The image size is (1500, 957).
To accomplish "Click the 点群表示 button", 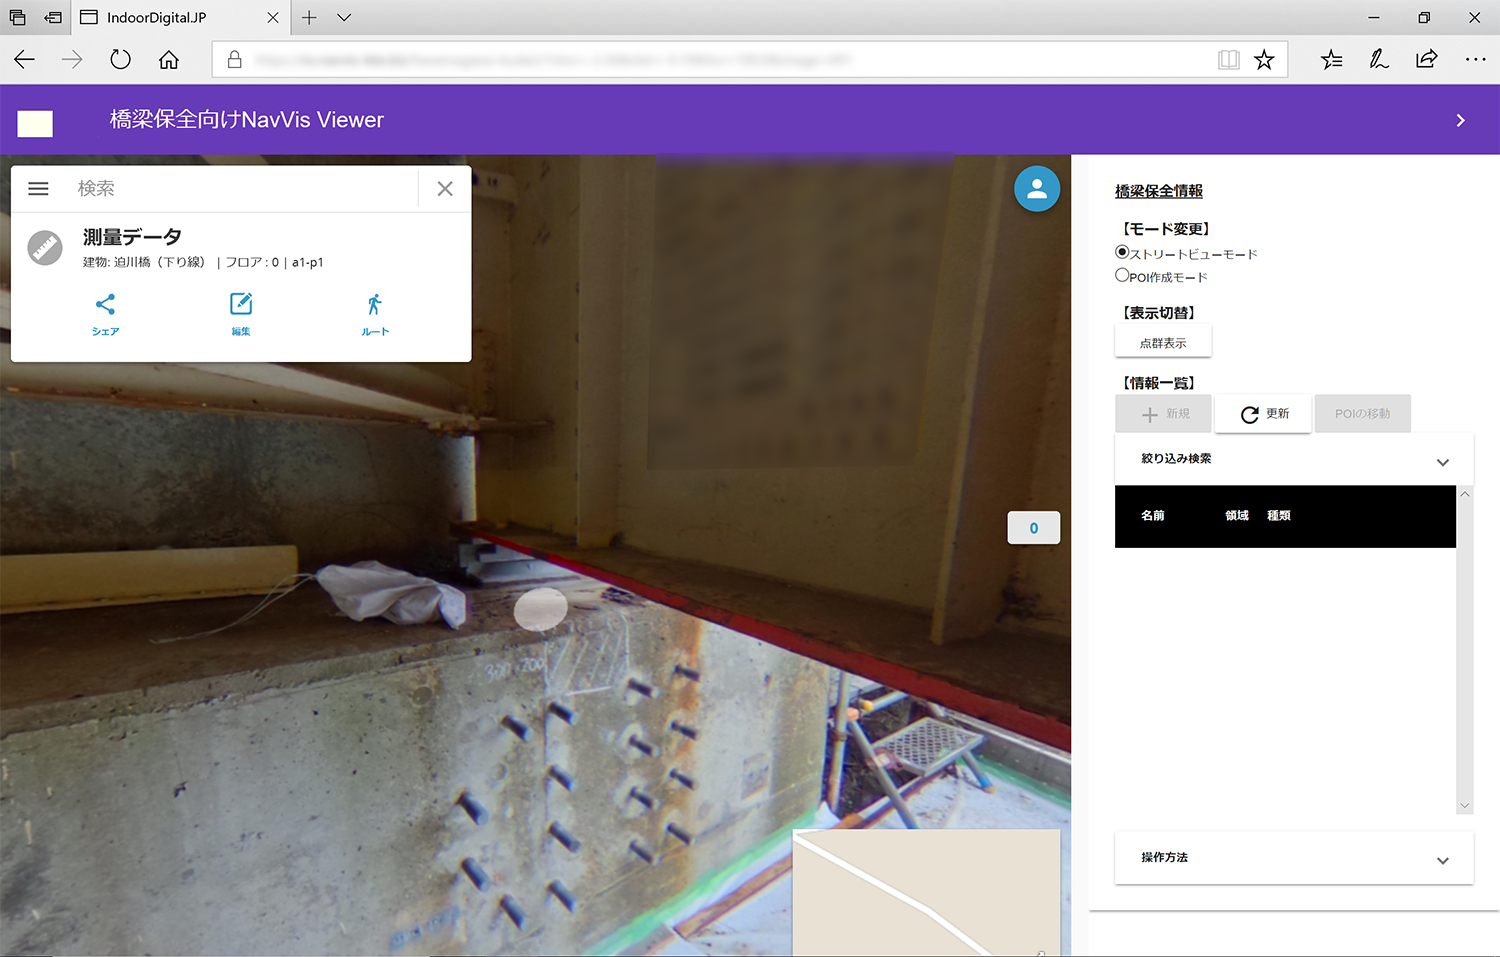I will [1163, 343].
